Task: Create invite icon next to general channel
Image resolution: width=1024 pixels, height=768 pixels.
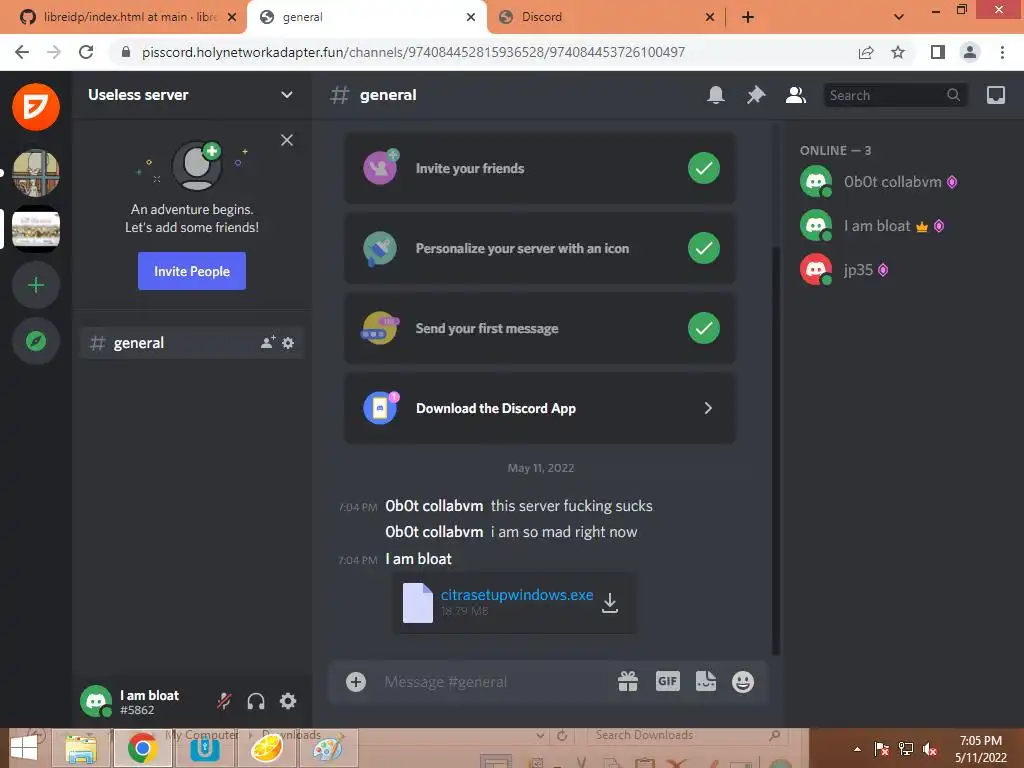Action: pyautogui.click(x=268, y=342)
